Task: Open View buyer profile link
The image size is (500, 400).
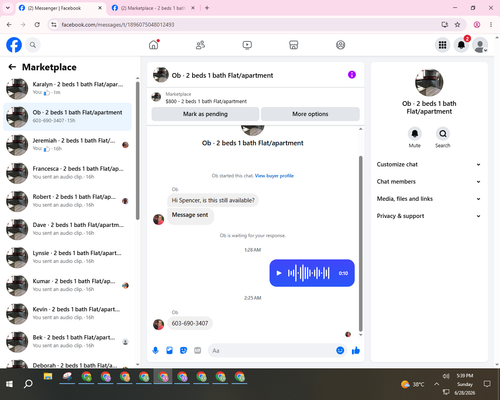Action: (274, 176)
